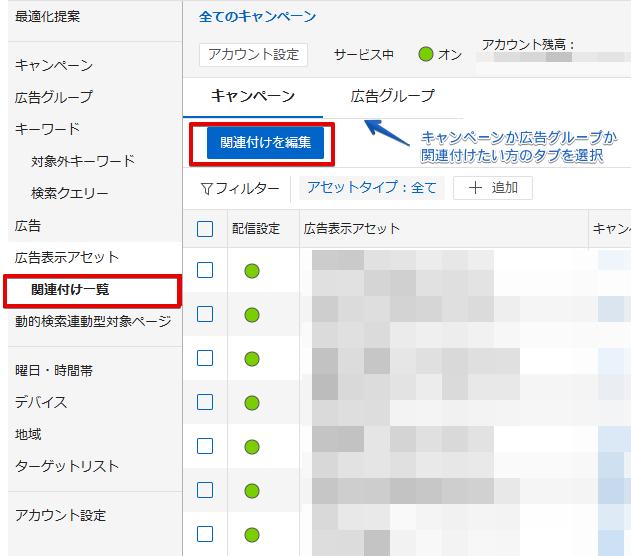Tick the select-all checkbox in the table header

[x=205, y=229]
